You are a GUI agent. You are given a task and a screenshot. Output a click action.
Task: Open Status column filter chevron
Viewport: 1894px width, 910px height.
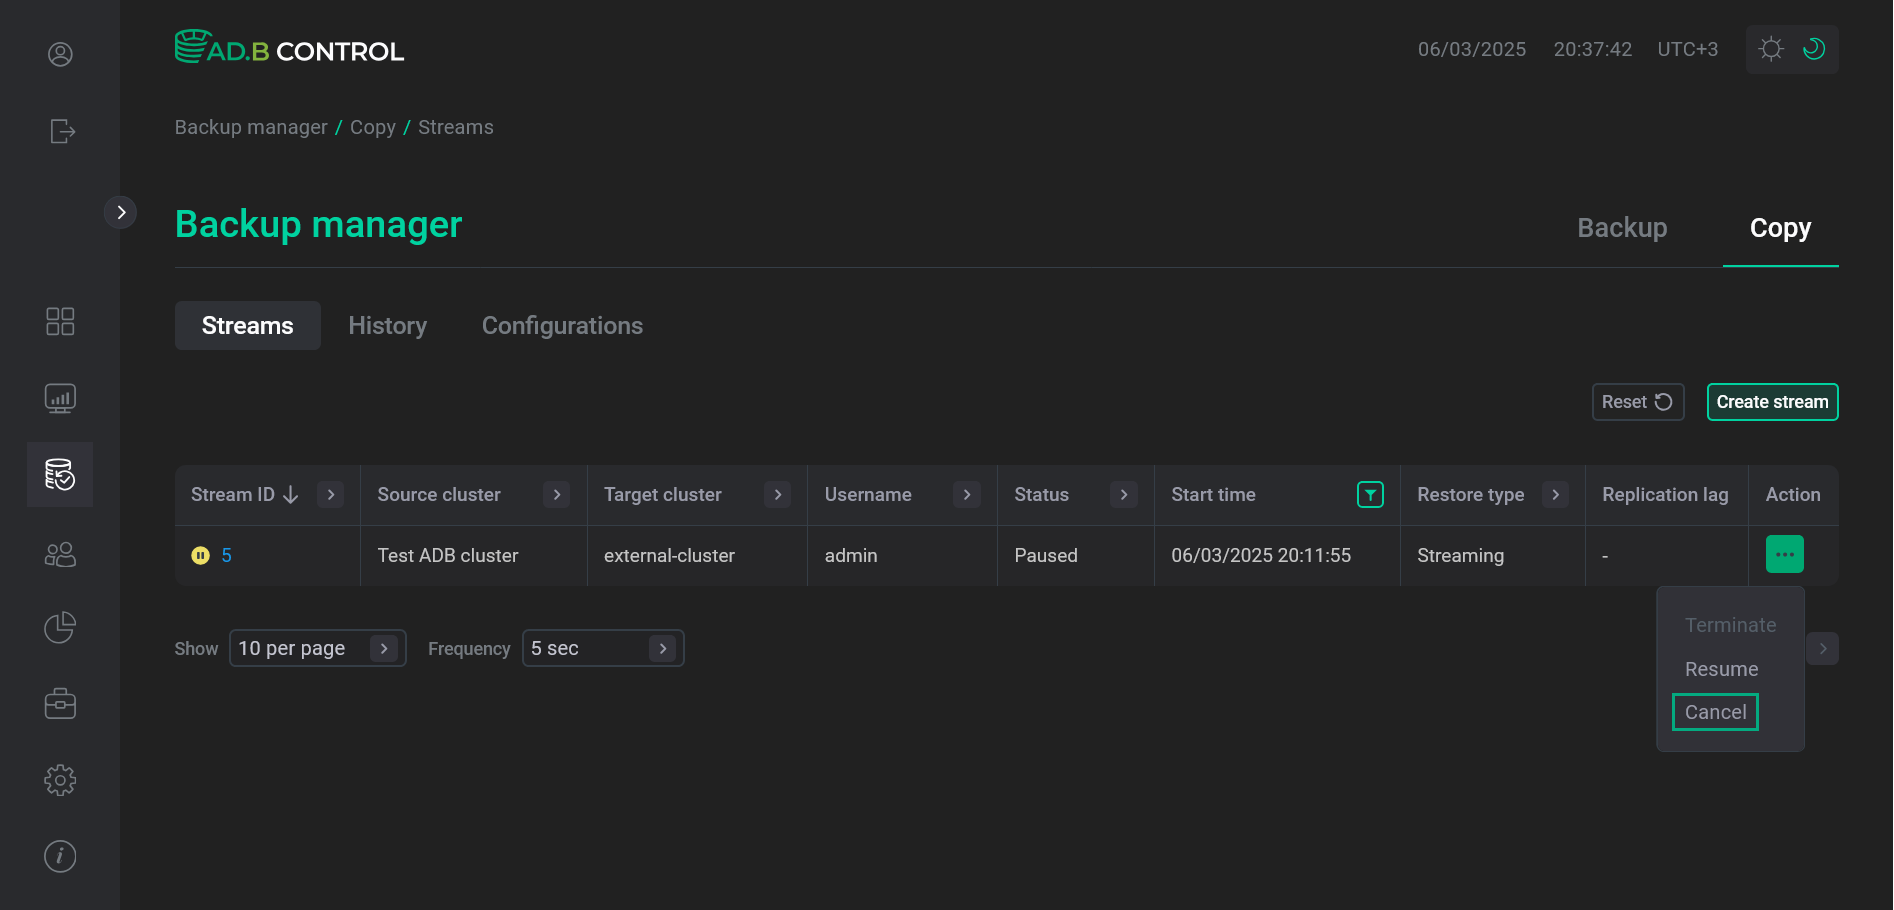pos(1124,495)
